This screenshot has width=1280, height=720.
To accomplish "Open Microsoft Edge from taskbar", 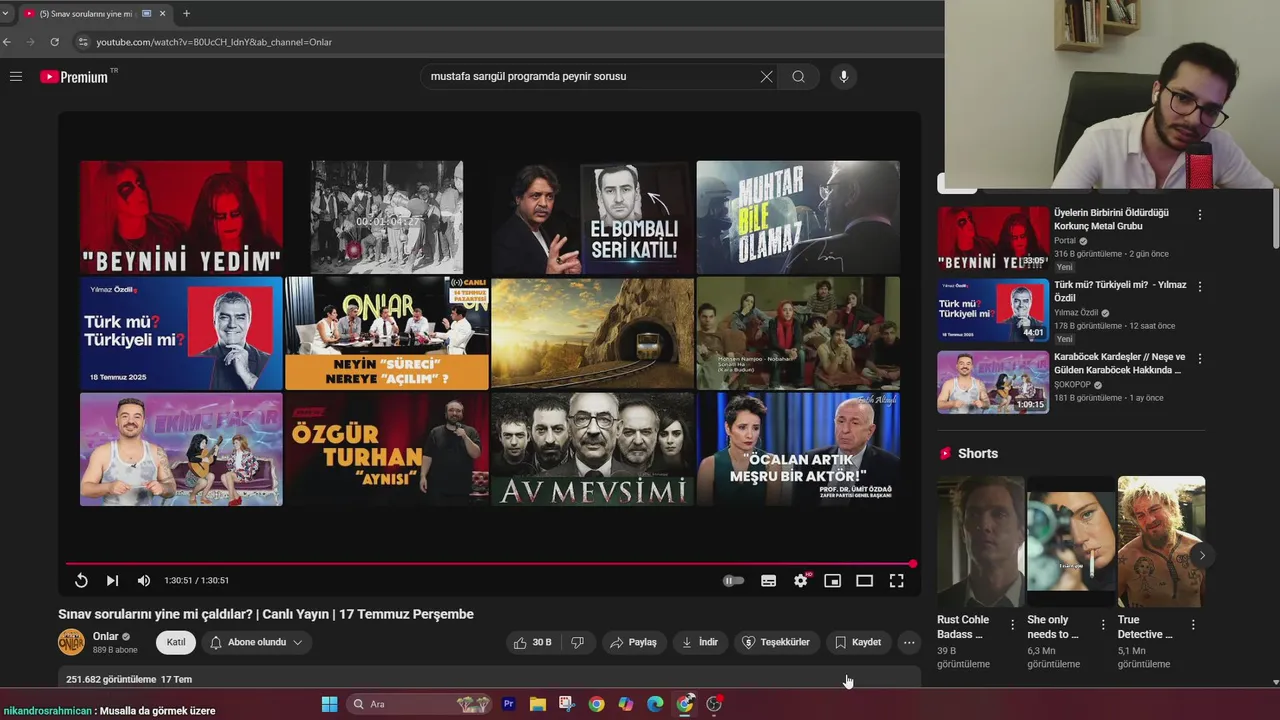I will [x=655, y=704].
